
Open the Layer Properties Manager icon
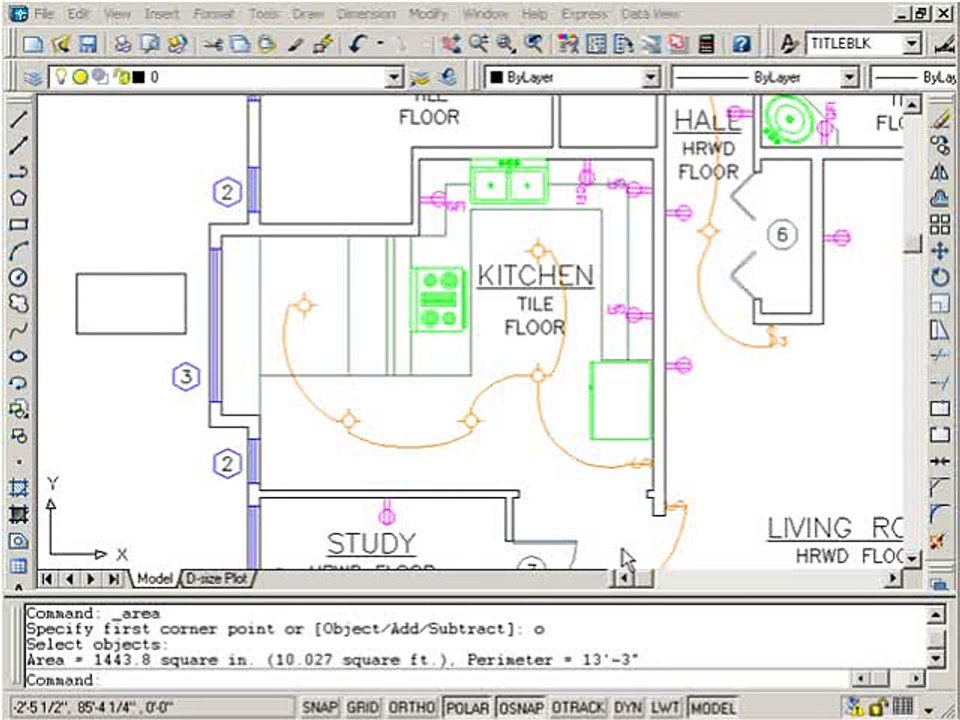point(32,78)
